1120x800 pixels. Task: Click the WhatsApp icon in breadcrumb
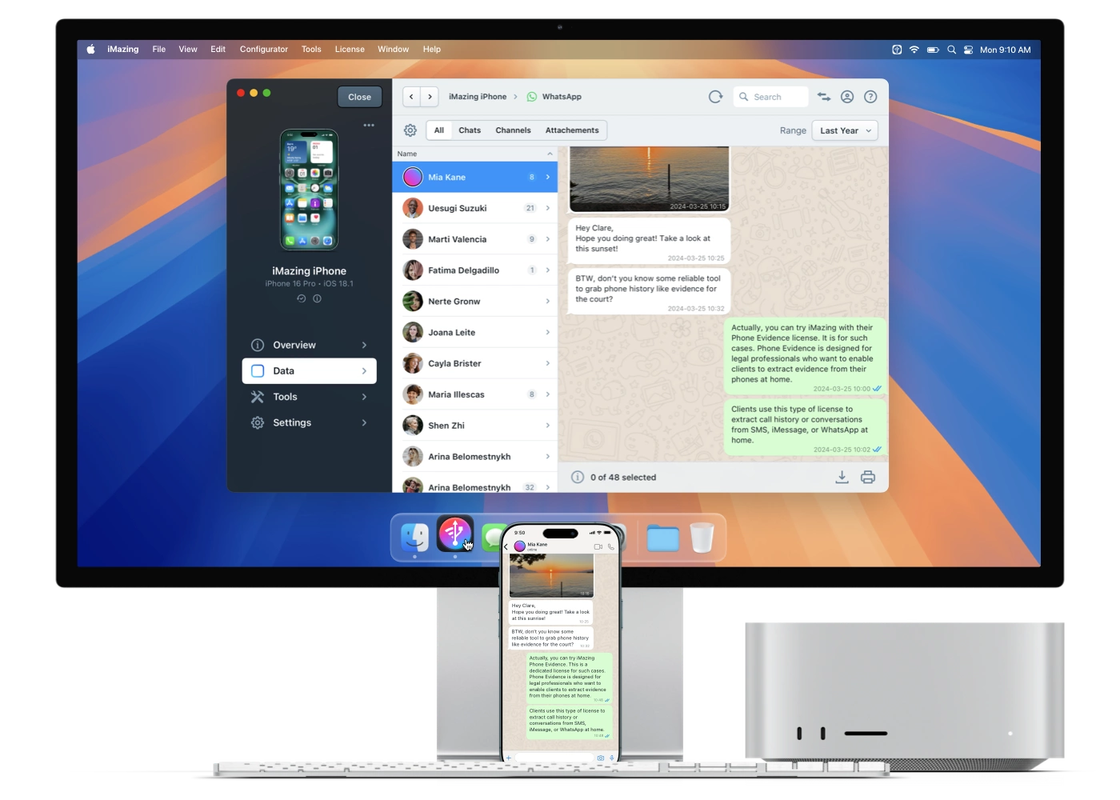[531, 96]
